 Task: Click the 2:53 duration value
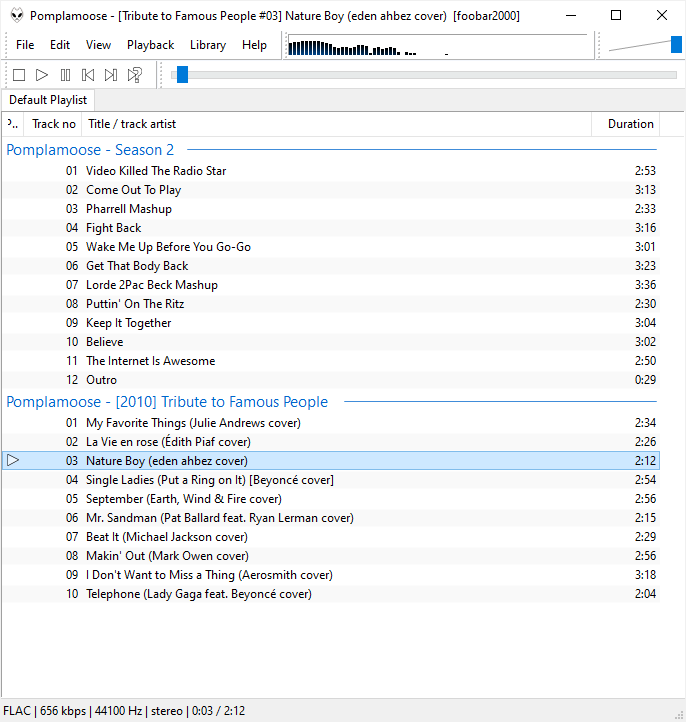tap(645, 171)
